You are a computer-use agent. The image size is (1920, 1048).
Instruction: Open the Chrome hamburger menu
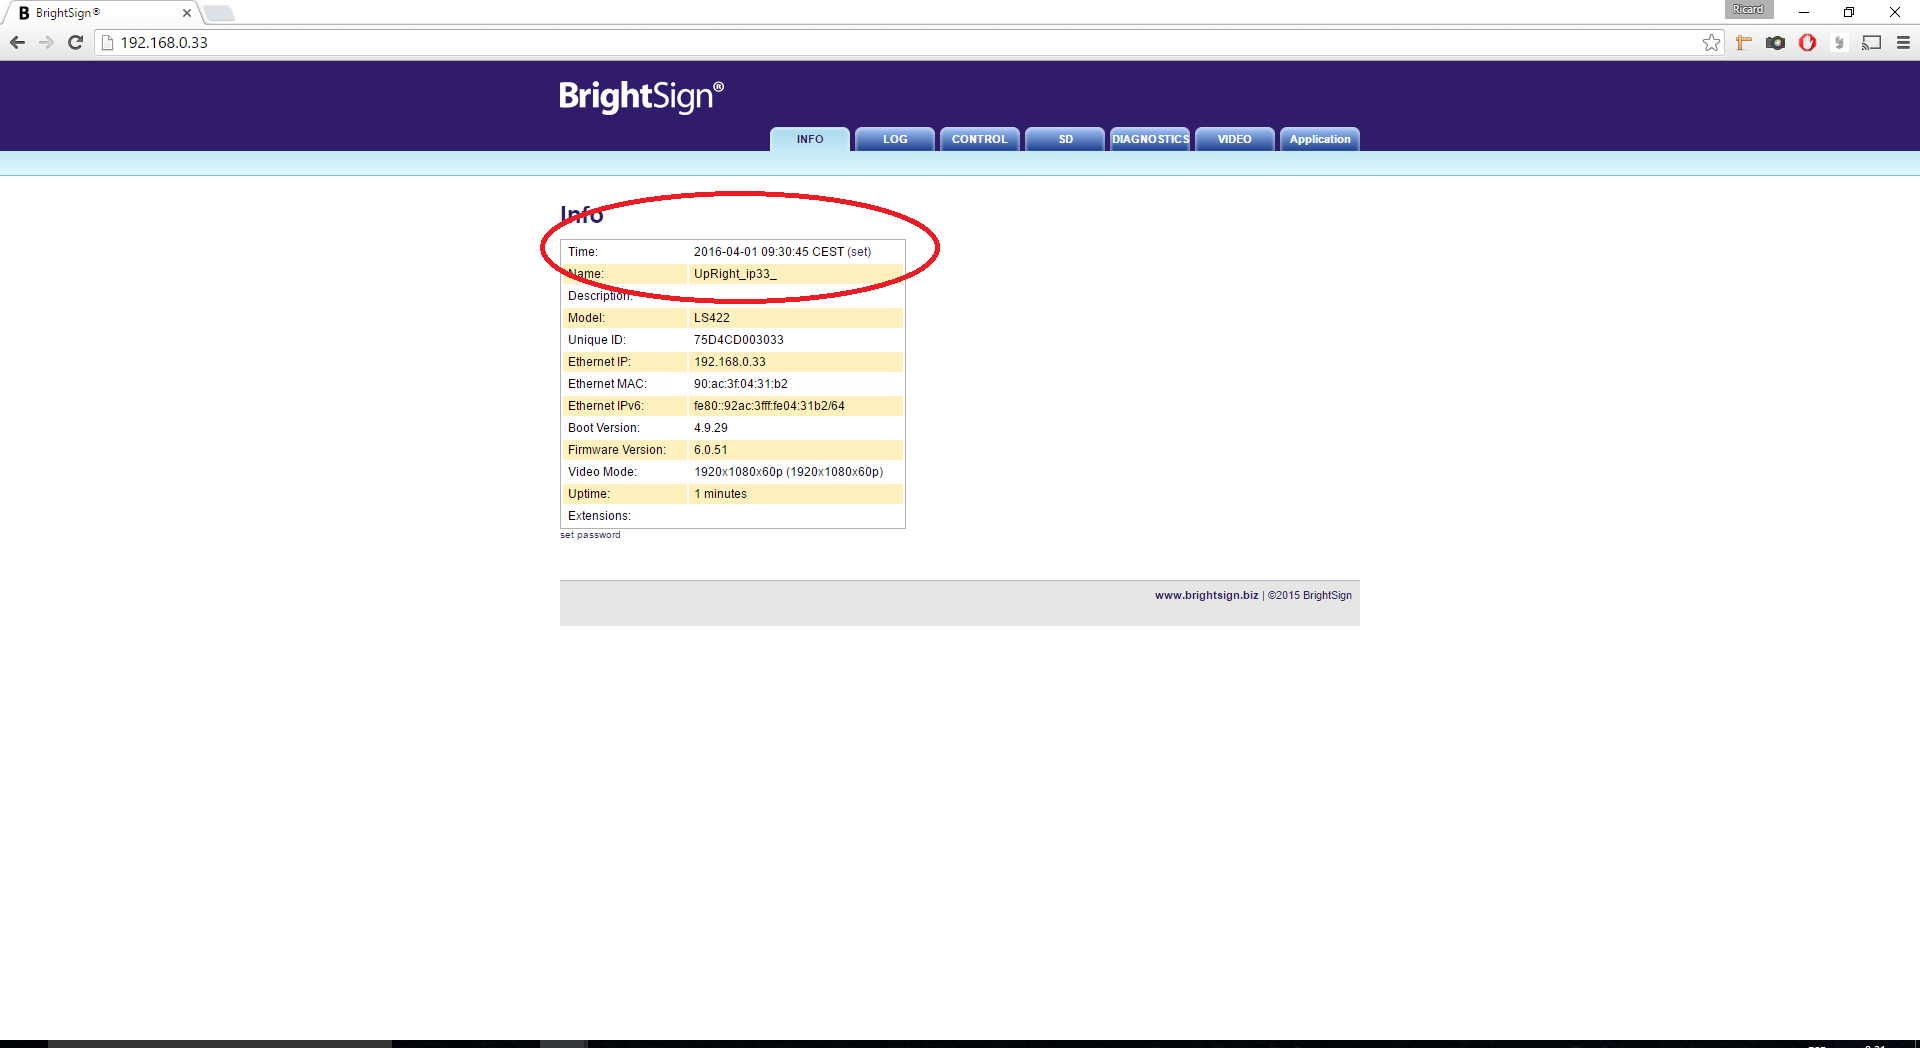coord(1903,42)
